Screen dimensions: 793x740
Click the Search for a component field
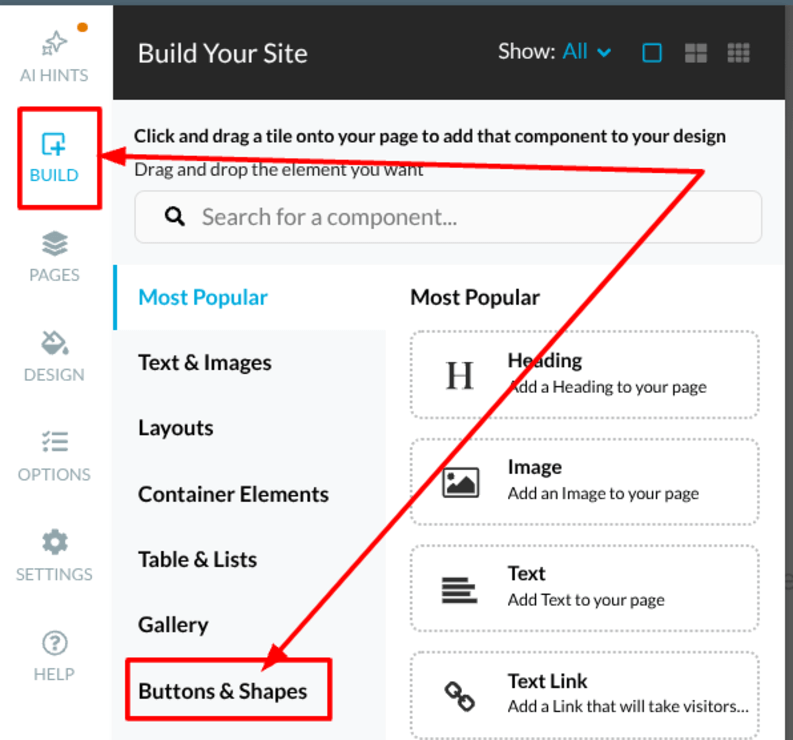click(448, 217)
